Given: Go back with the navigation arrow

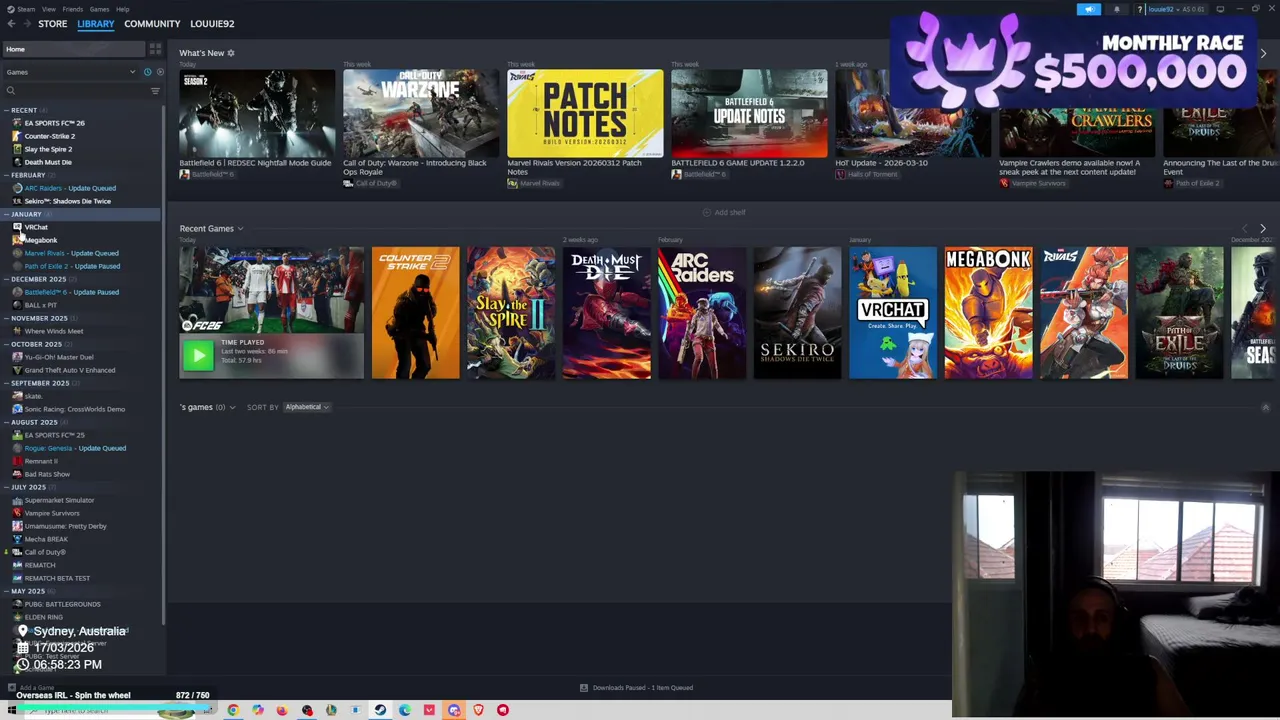Looking at the screenshot, I should (11, 24).
